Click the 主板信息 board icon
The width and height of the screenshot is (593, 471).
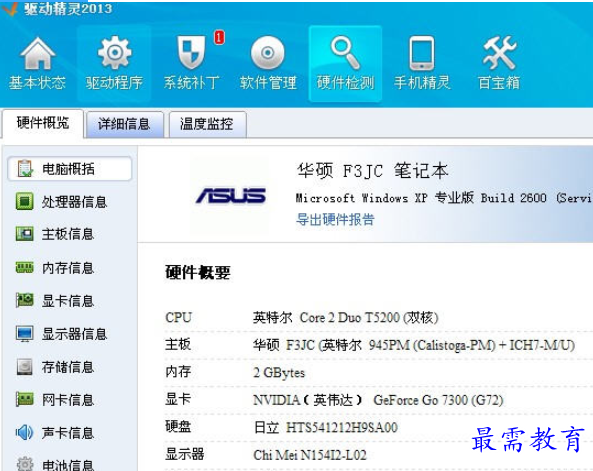[25, 234]
